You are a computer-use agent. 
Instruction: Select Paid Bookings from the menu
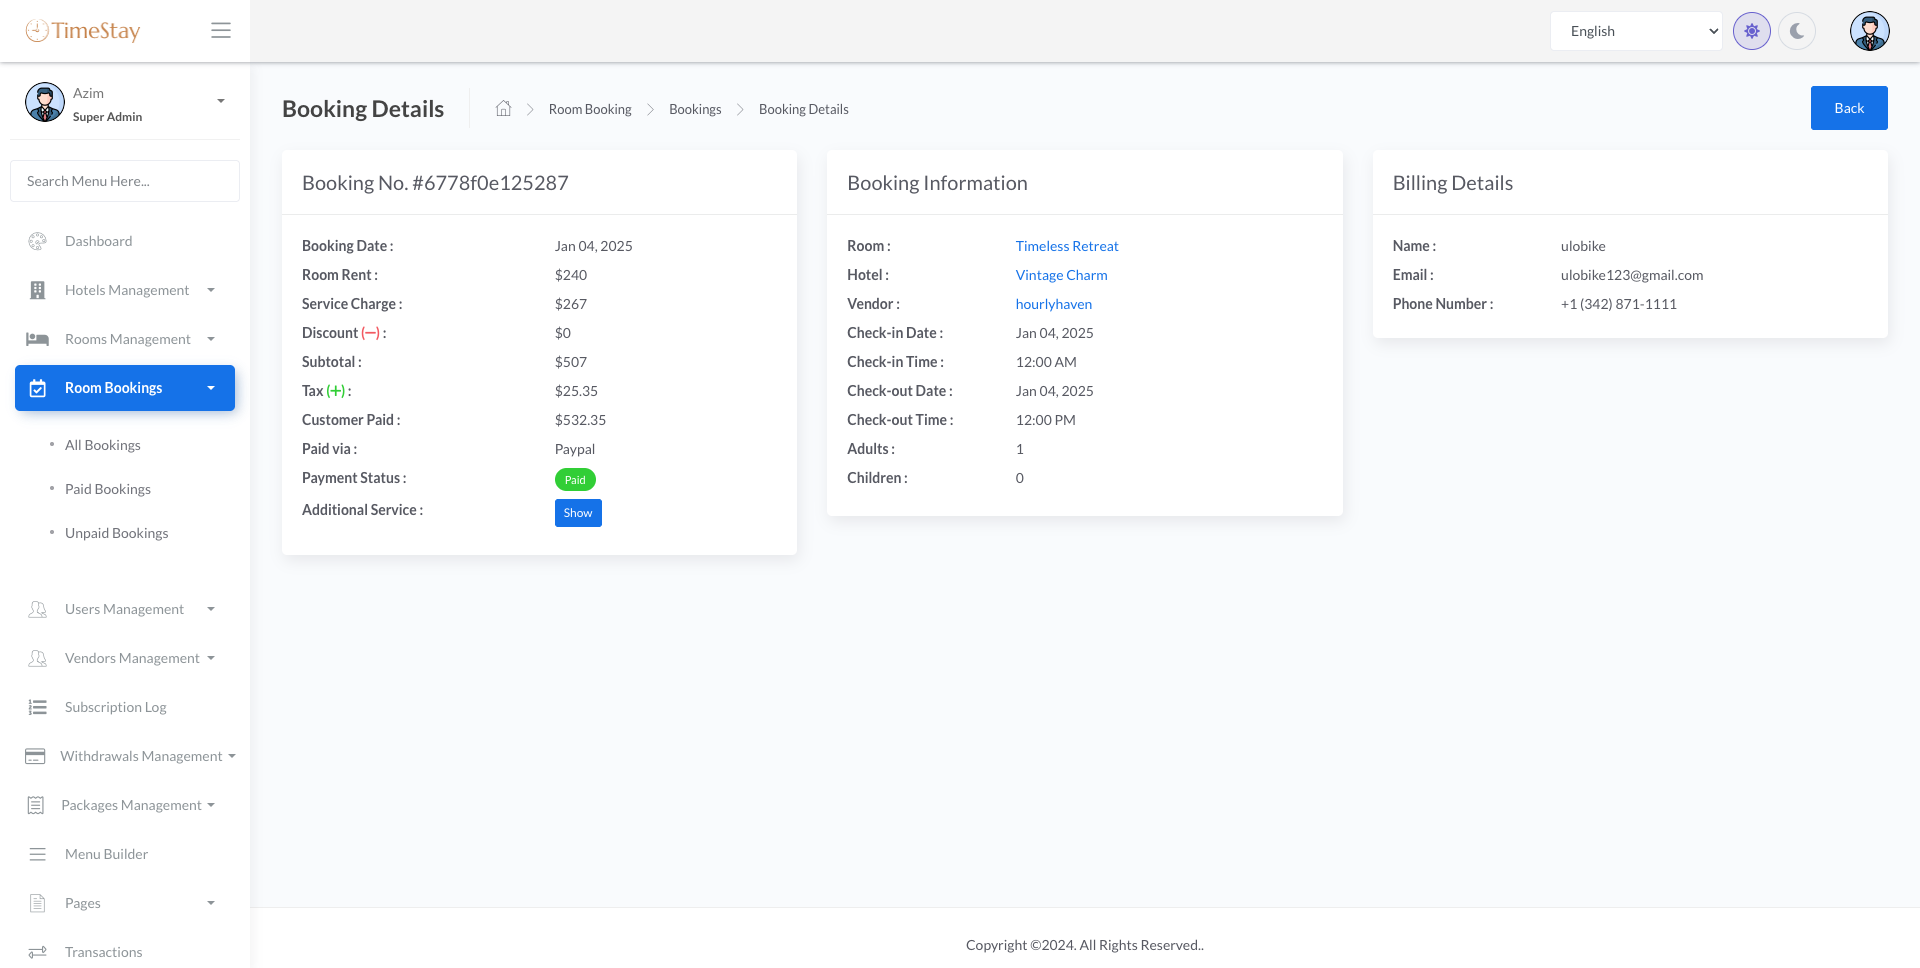[x=107, y=489]
